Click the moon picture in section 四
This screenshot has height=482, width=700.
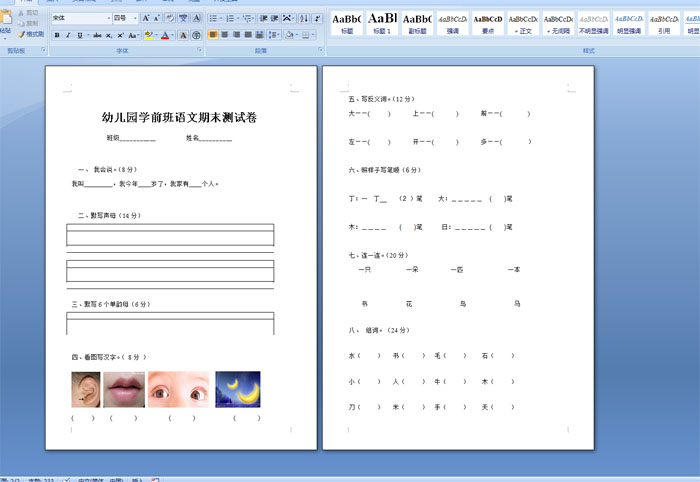click(x=238, y=390)
